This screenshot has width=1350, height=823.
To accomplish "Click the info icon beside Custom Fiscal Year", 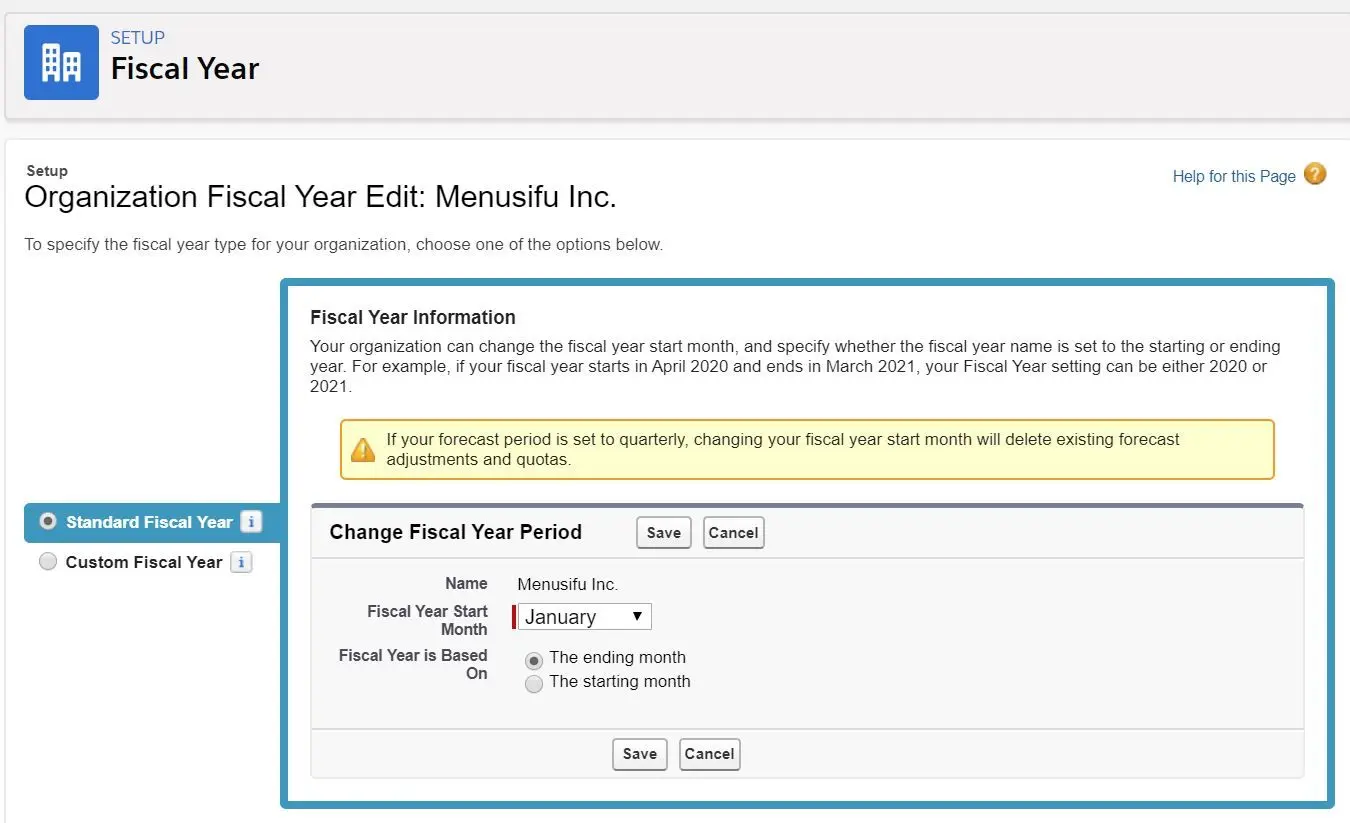I will tap(241, 562).
